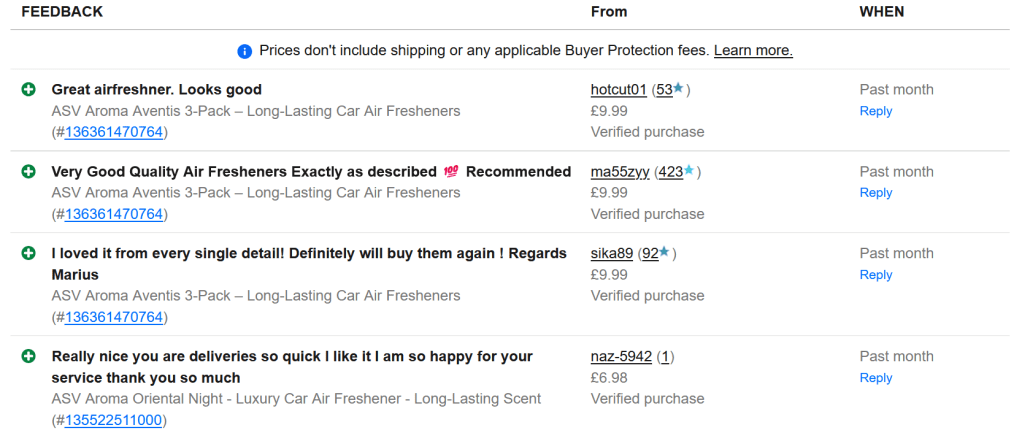This screenshot has height=433, width=1022.
Task: Reply to hotcut01's feedback
Action: 875,111
